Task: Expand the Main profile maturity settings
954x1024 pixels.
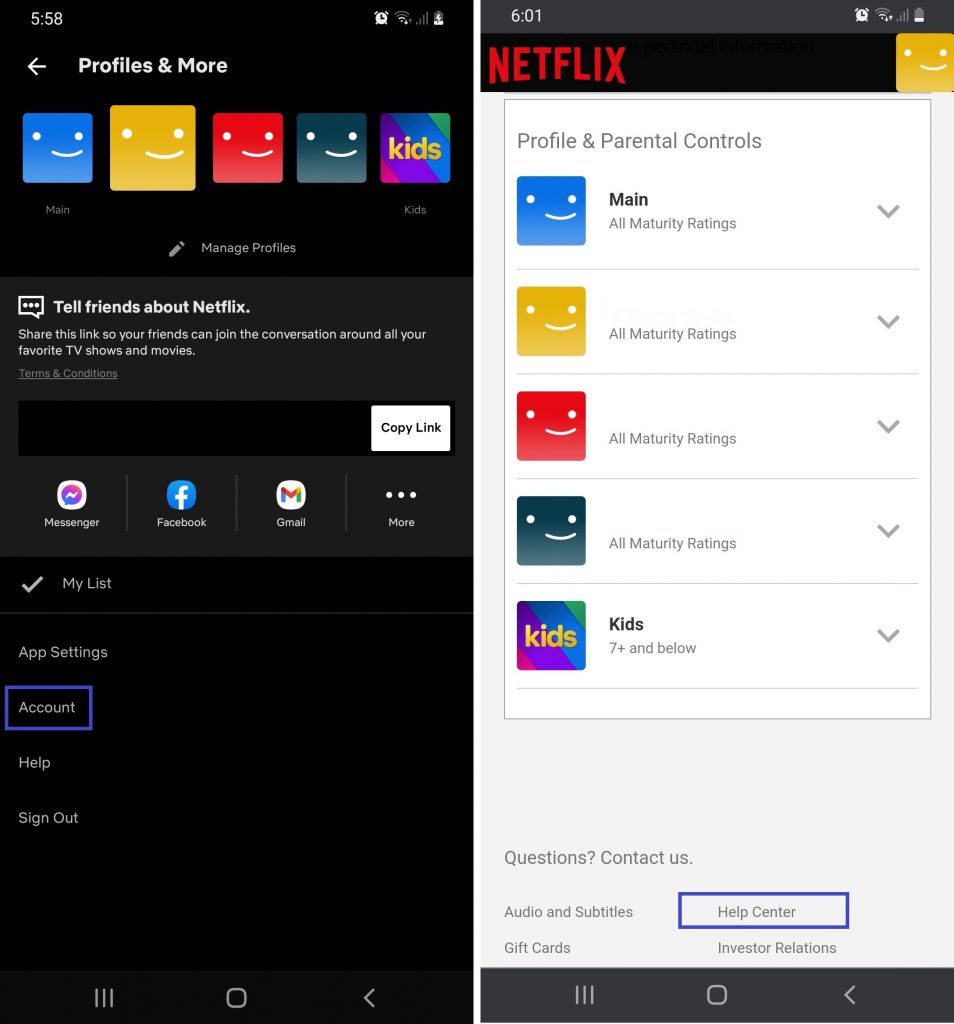Action: pos(888,211)
